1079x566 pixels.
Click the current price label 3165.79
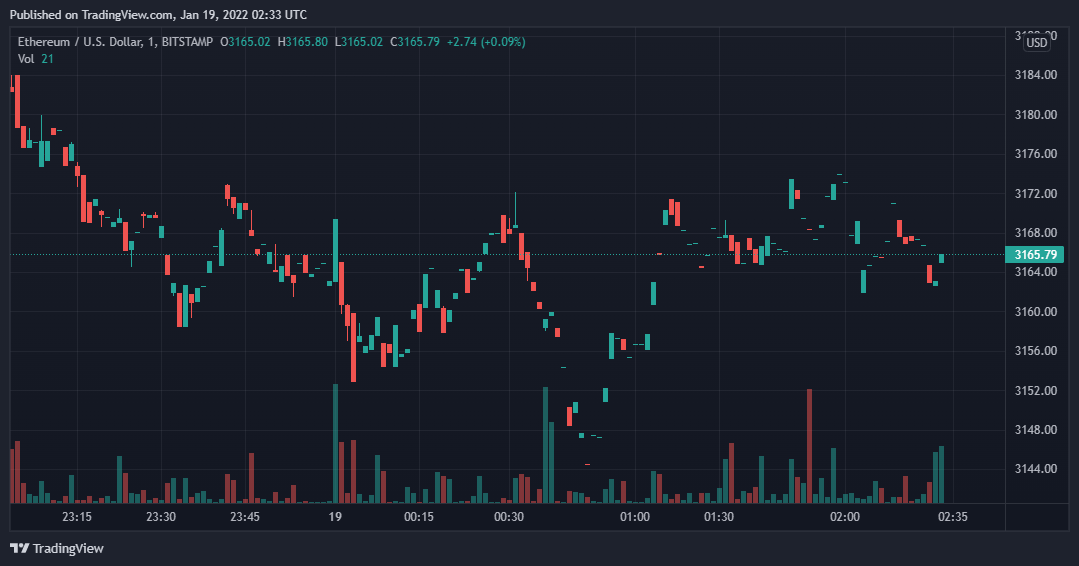(1035, 255)
